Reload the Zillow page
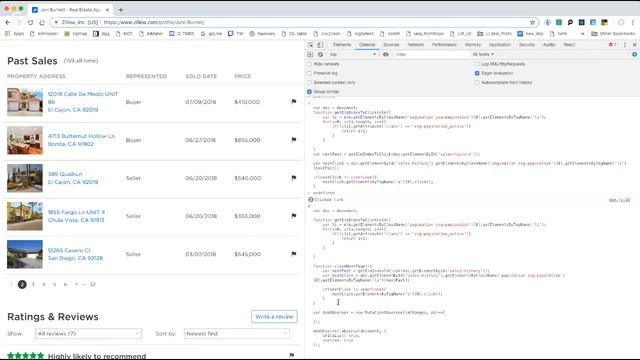The image size is (640, 360). coord(31,22)
